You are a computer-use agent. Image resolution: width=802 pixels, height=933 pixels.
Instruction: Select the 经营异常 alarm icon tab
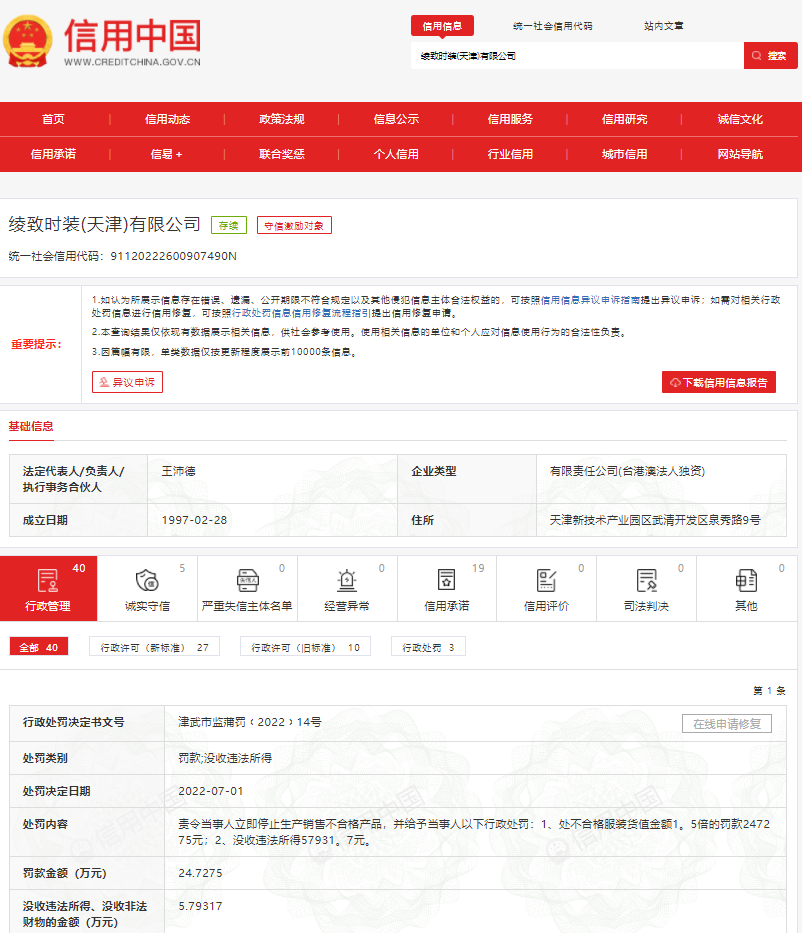347,588
